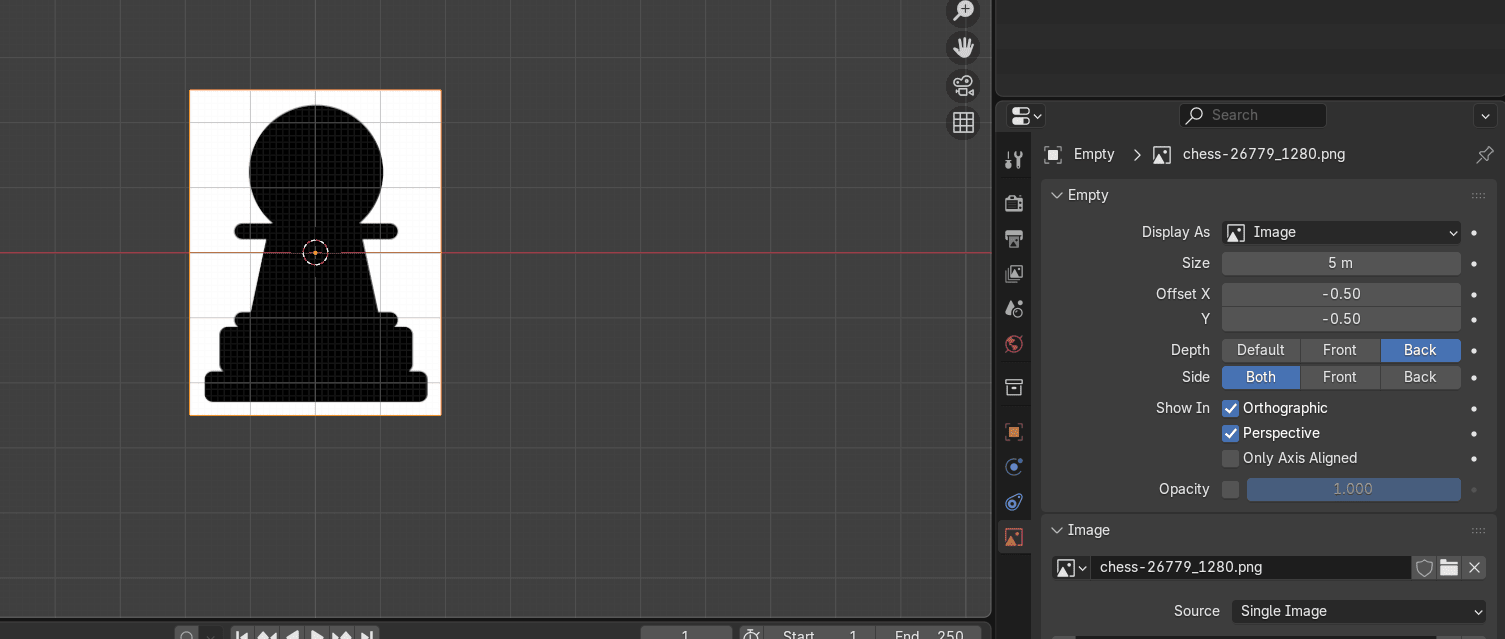The width and height of the screenshot is (1505, 639).
Task: Open the World properties tab
Action: [x=1014, y=344]
